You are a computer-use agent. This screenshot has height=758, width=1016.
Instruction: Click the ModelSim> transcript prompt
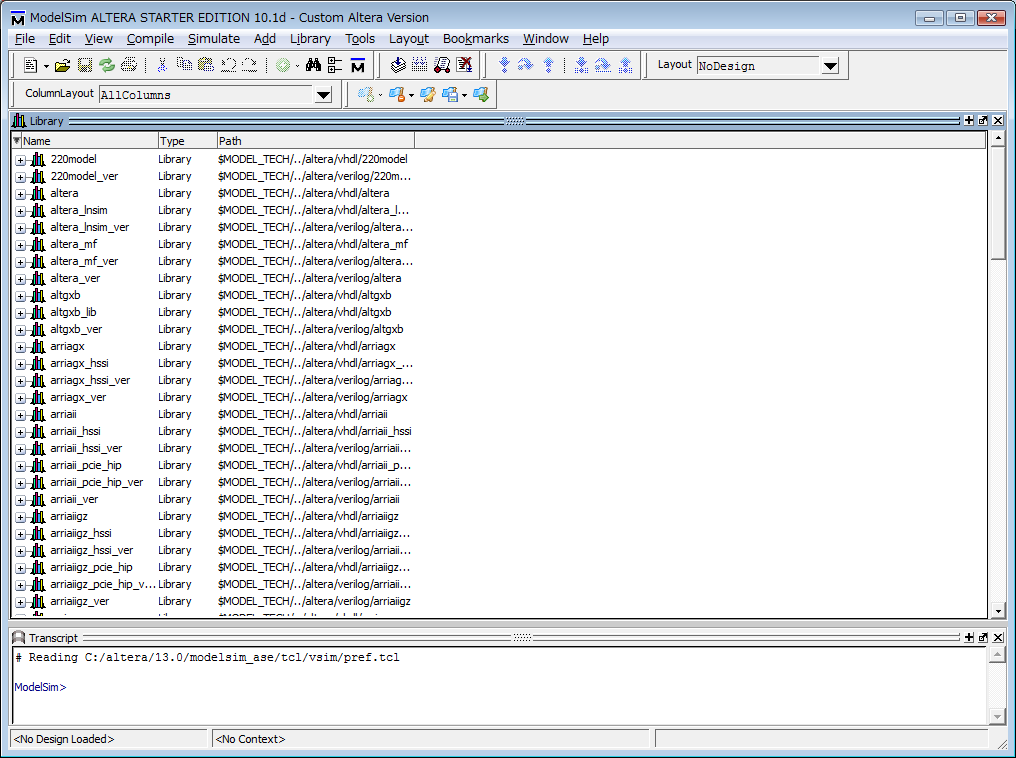pos(40,687)
